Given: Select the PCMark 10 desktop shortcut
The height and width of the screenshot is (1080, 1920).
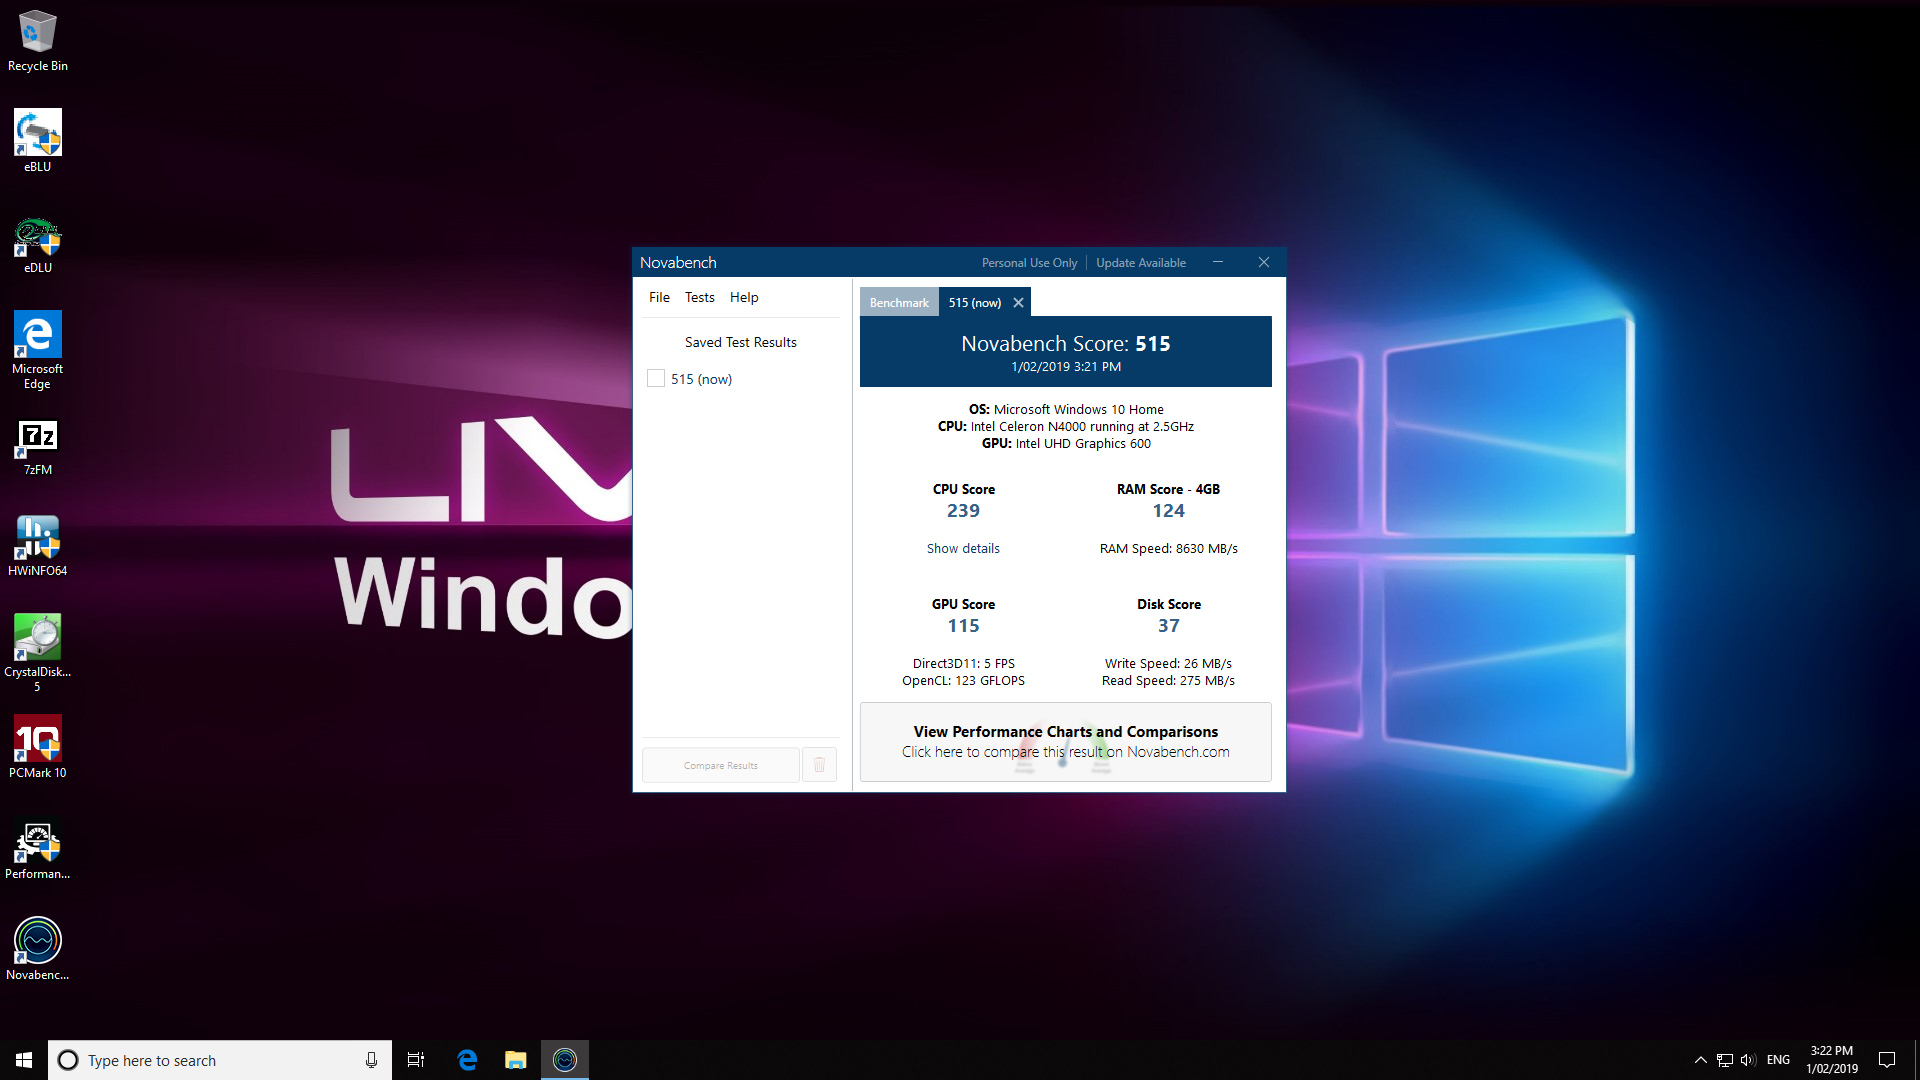Looking at the screenshot, I should tap(38, 748).
